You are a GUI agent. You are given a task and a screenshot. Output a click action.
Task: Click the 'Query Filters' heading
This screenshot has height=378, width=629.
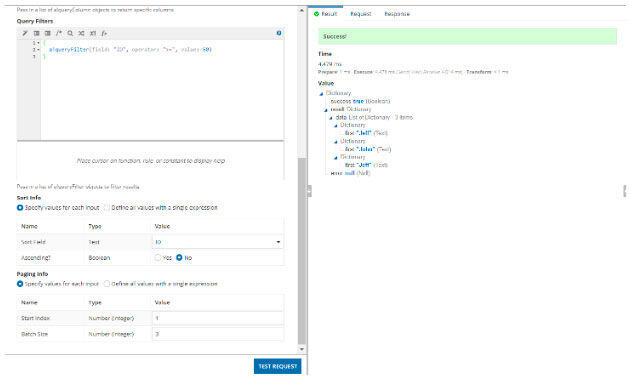[x=35, y=21]
